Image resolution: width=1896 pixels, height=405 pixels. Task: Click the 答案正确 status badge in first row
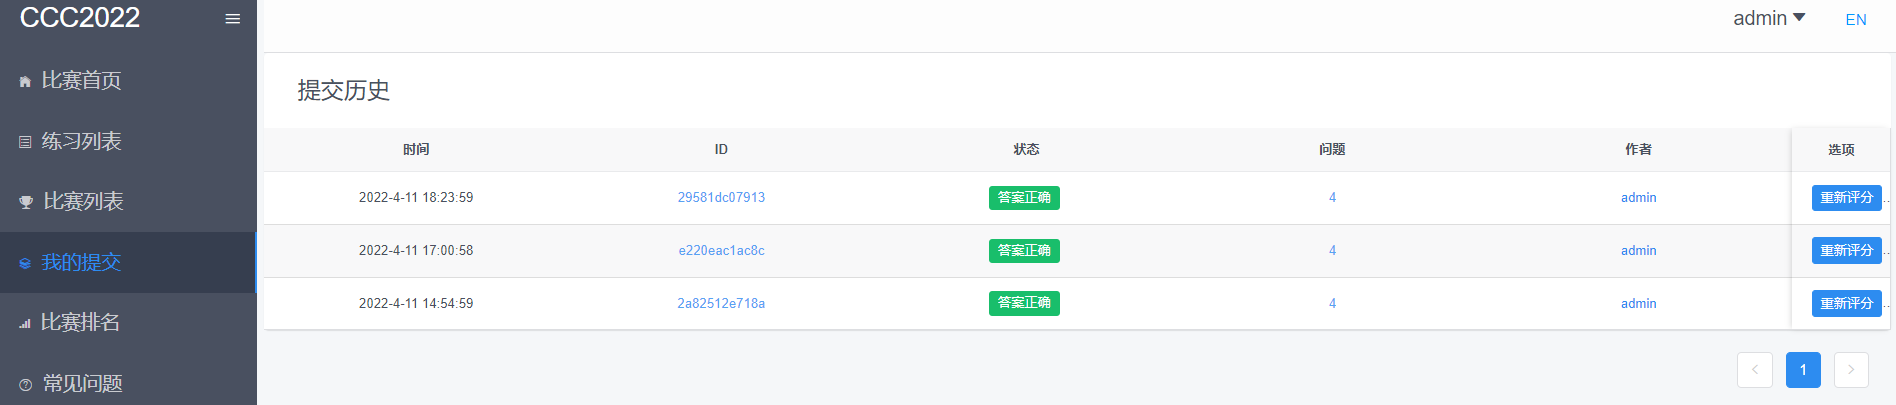point(1024,198)
